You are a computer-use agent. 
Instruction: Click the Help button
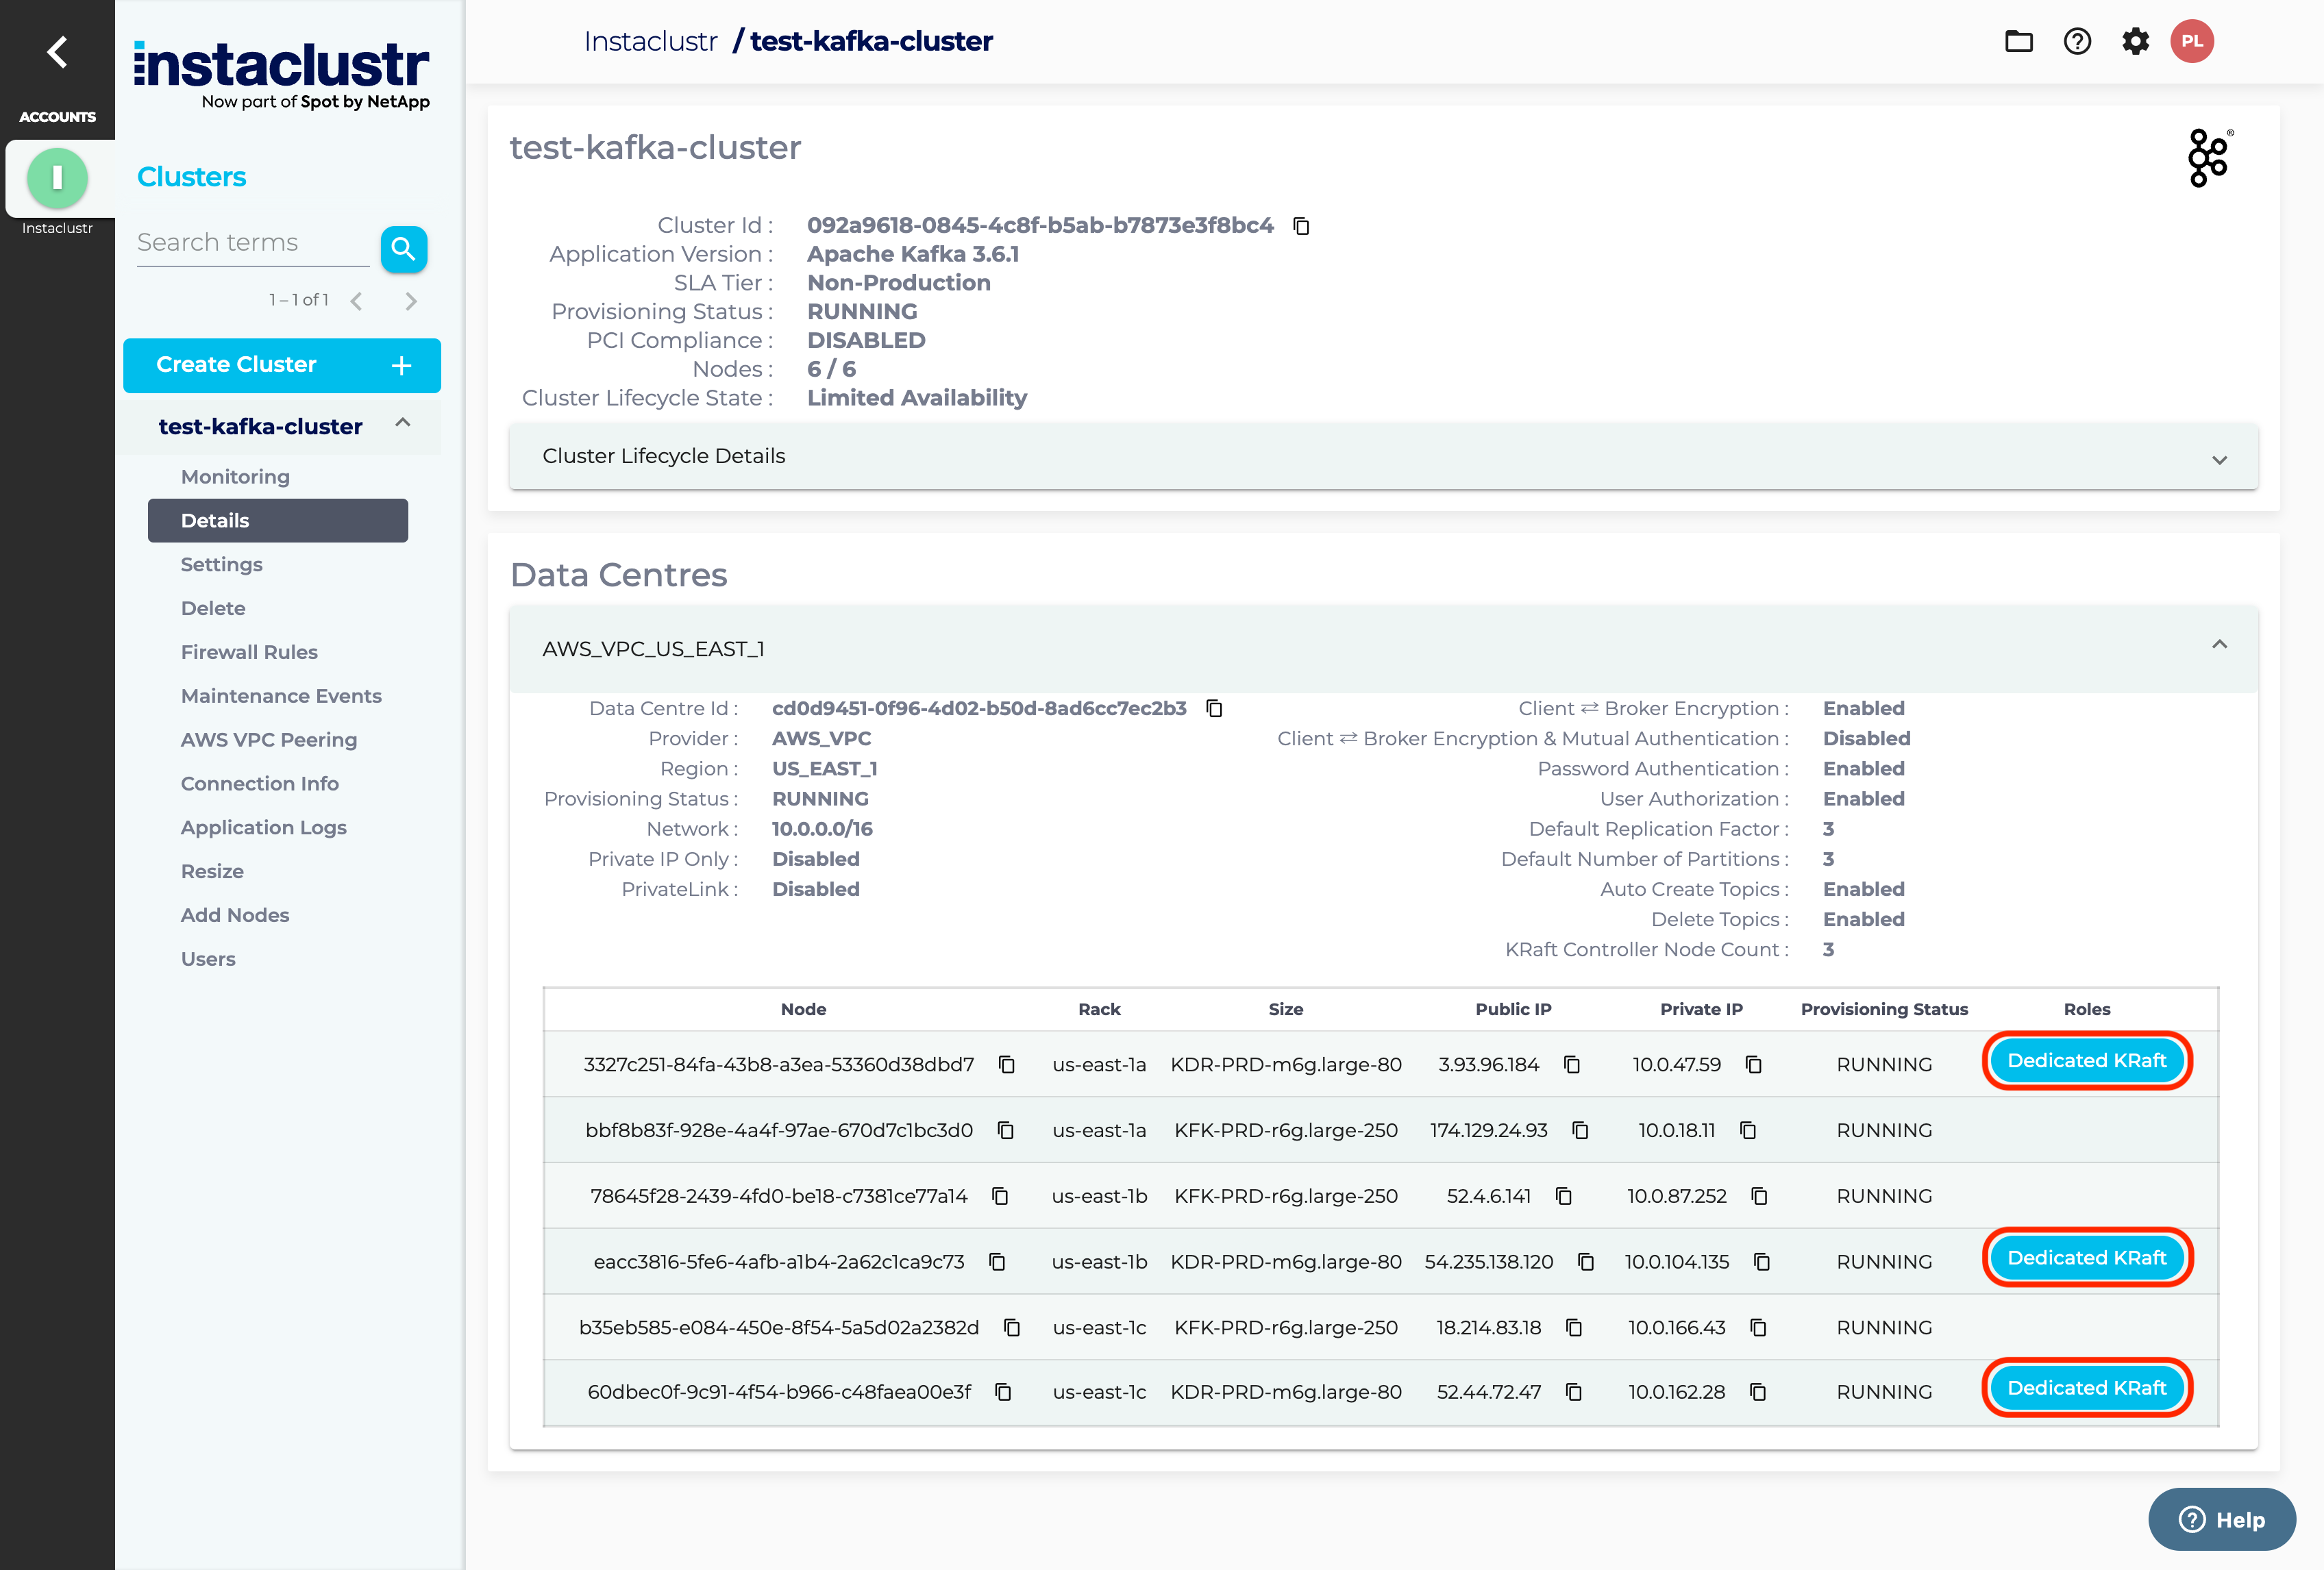(x=2222, y=1519)
